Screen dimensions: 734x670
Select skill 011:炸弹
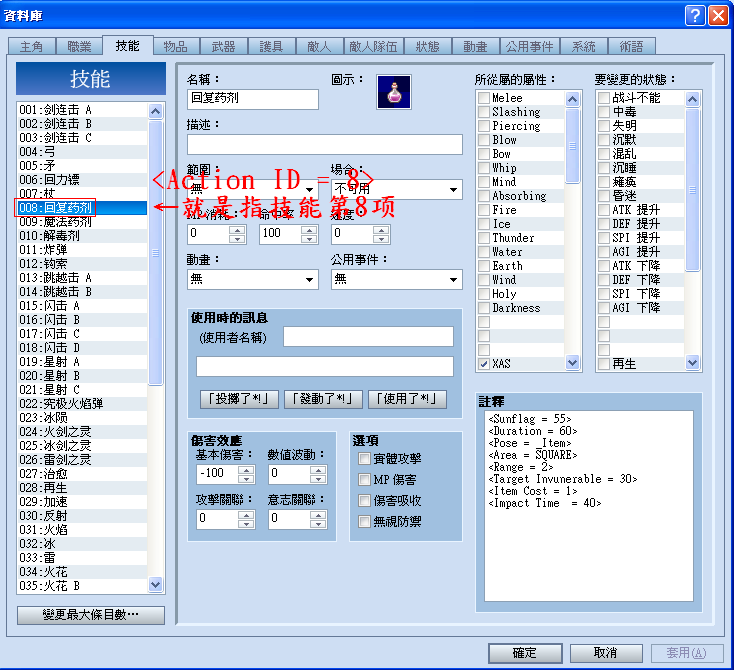pos(81,250)
